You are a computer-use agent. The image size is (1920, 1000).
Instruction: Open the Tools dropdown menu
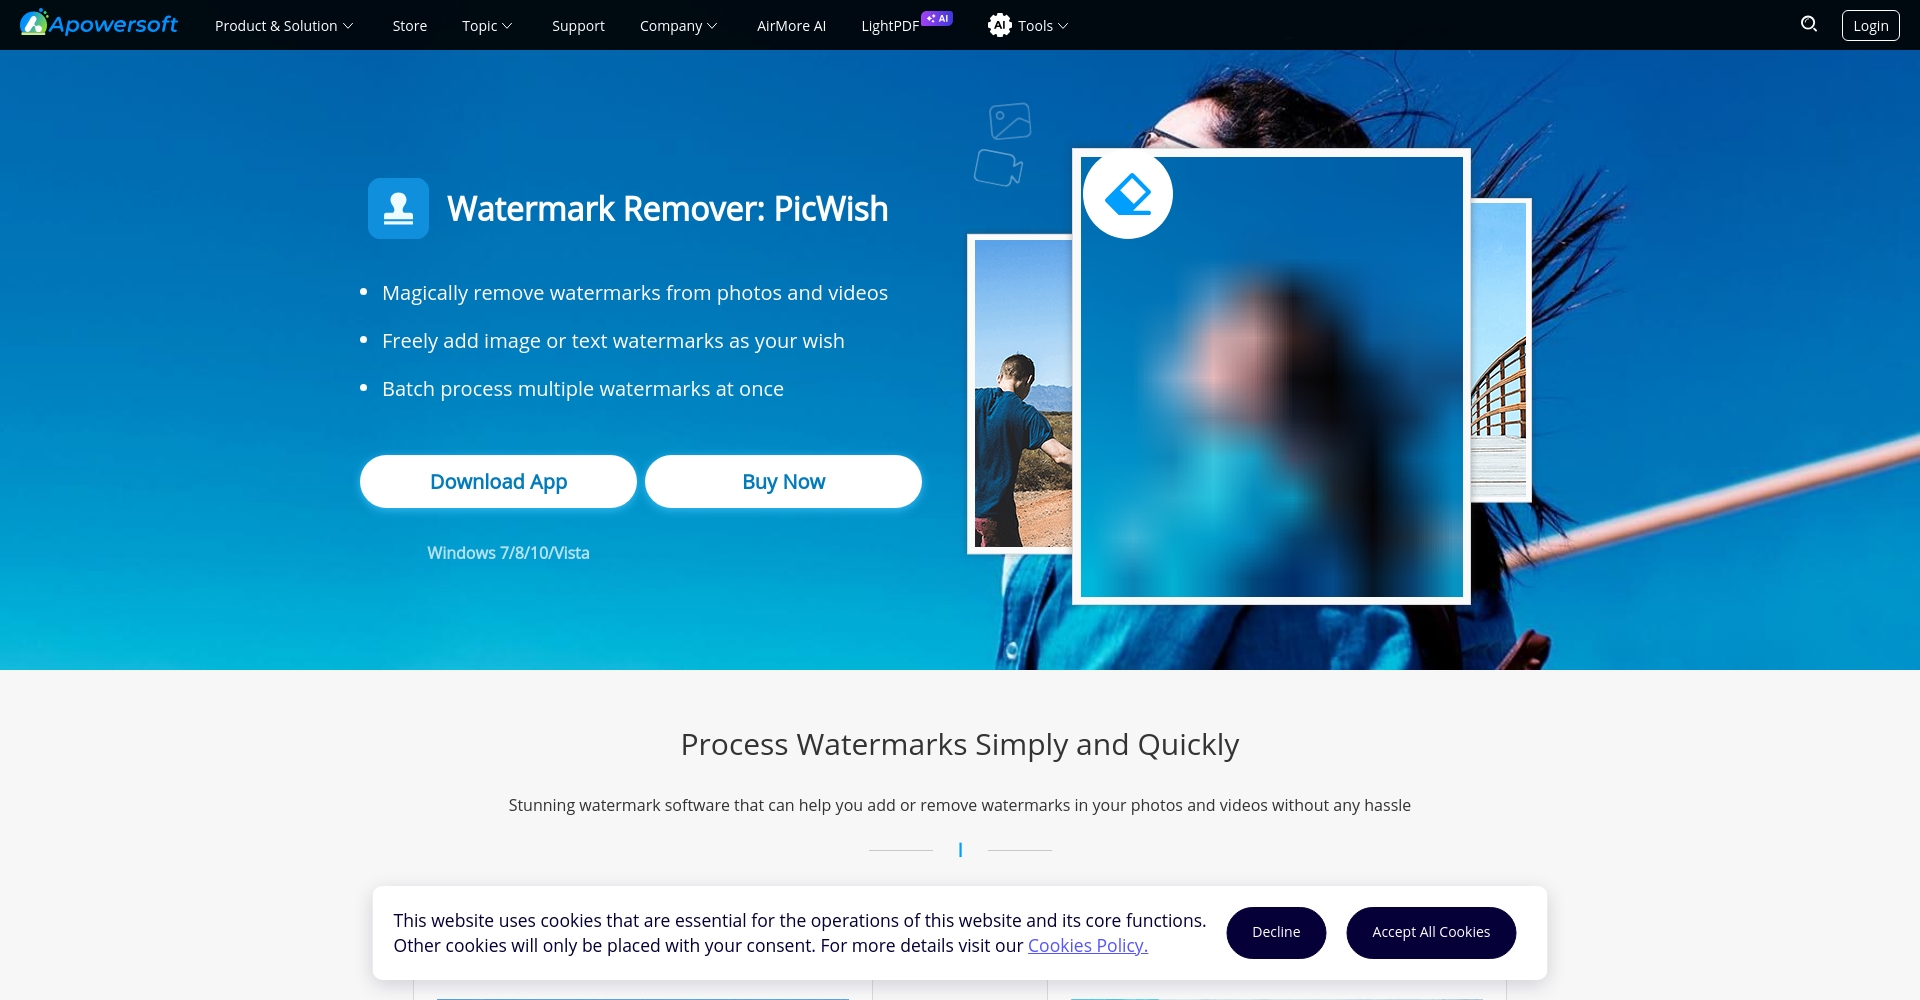tap(1043, 26)
